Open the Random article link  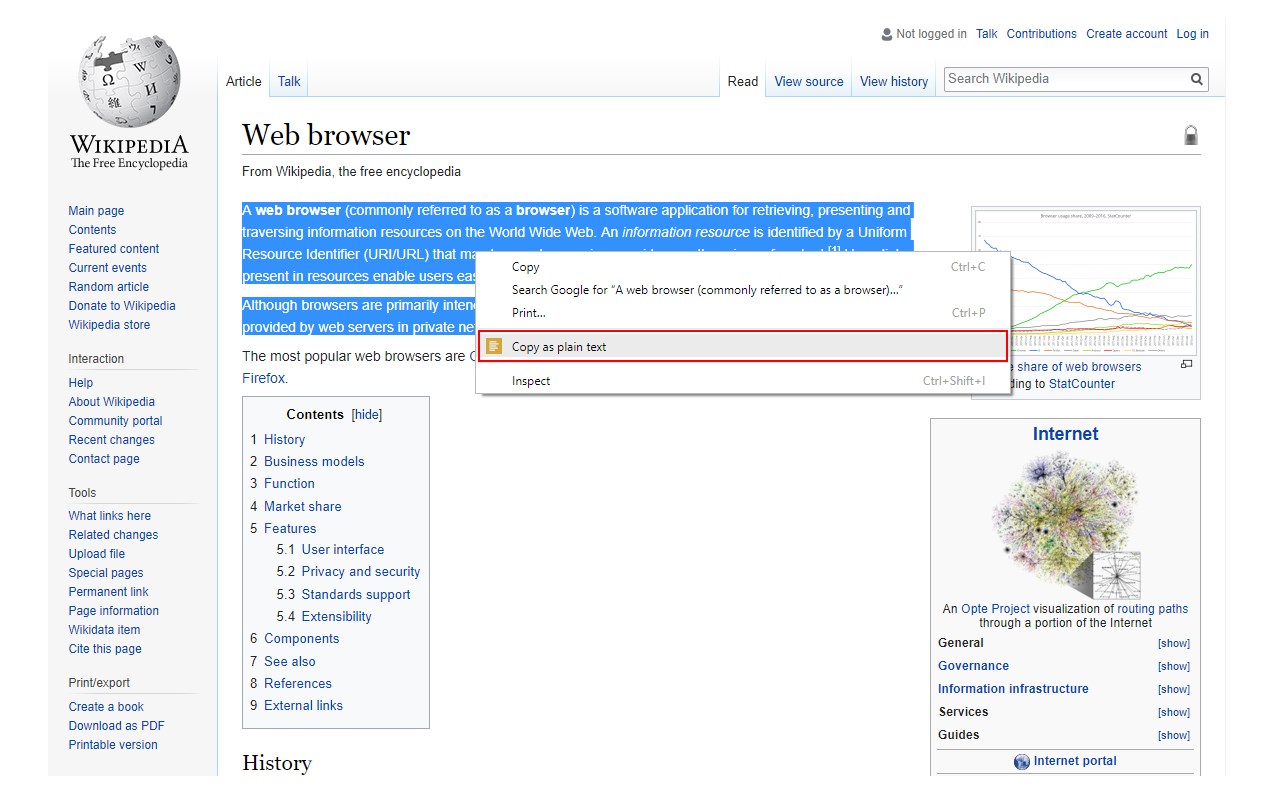(x=109, y=287)
